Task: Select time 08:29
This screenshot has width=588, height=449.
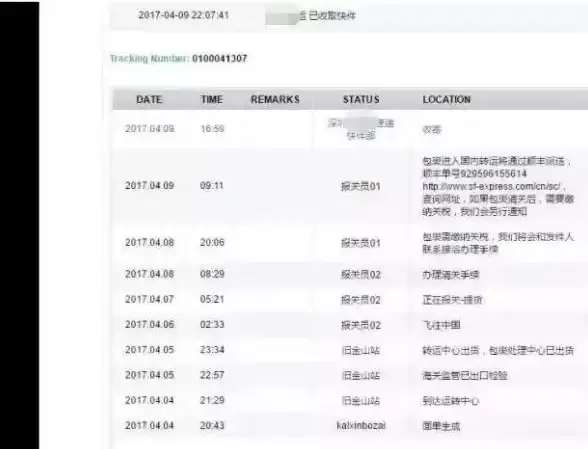Action: pos(212,274)
